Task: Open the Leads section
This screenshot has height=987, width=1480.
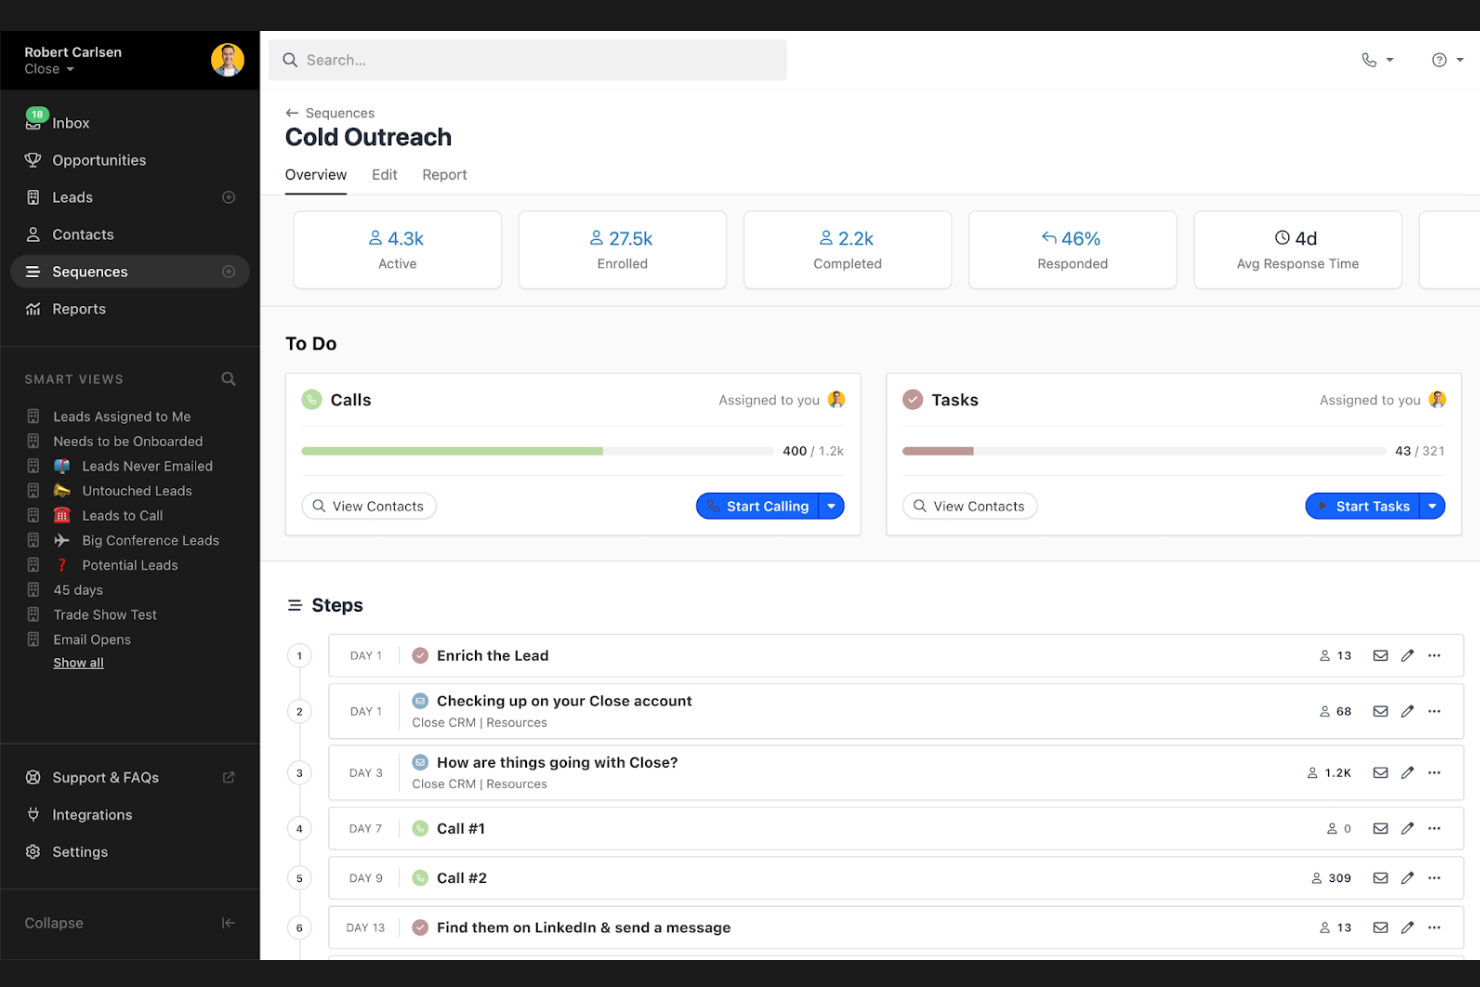Action: [x=72, y=197]
